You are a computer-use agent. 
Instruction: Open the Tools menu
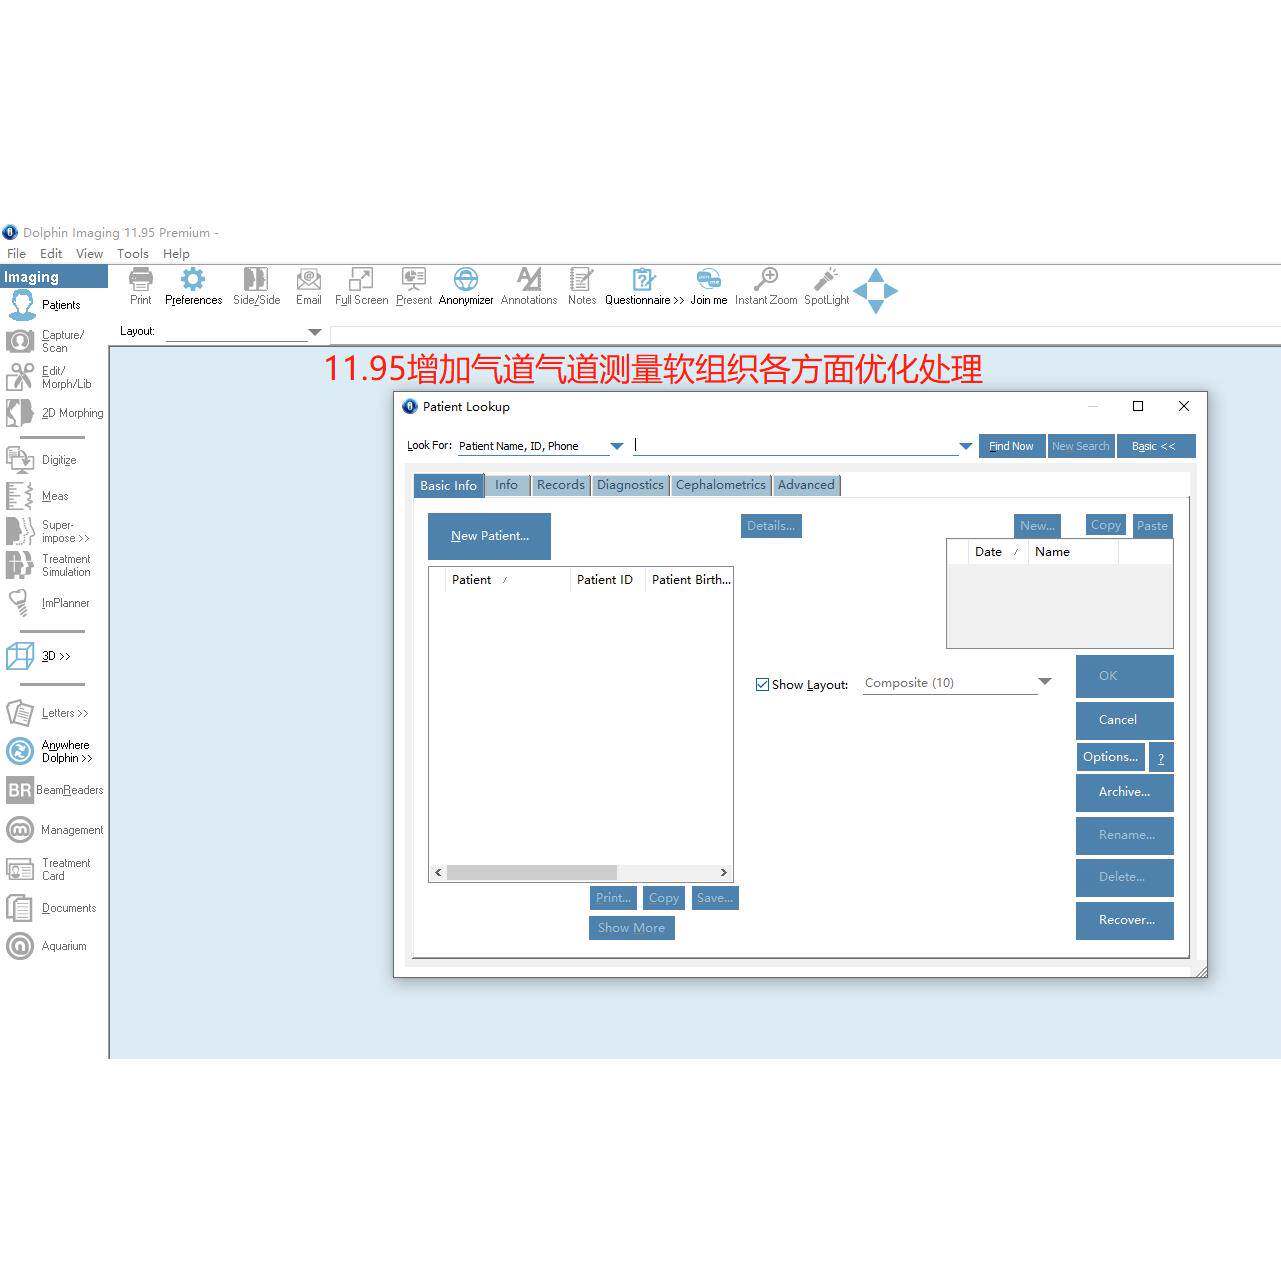coord(133,254)
